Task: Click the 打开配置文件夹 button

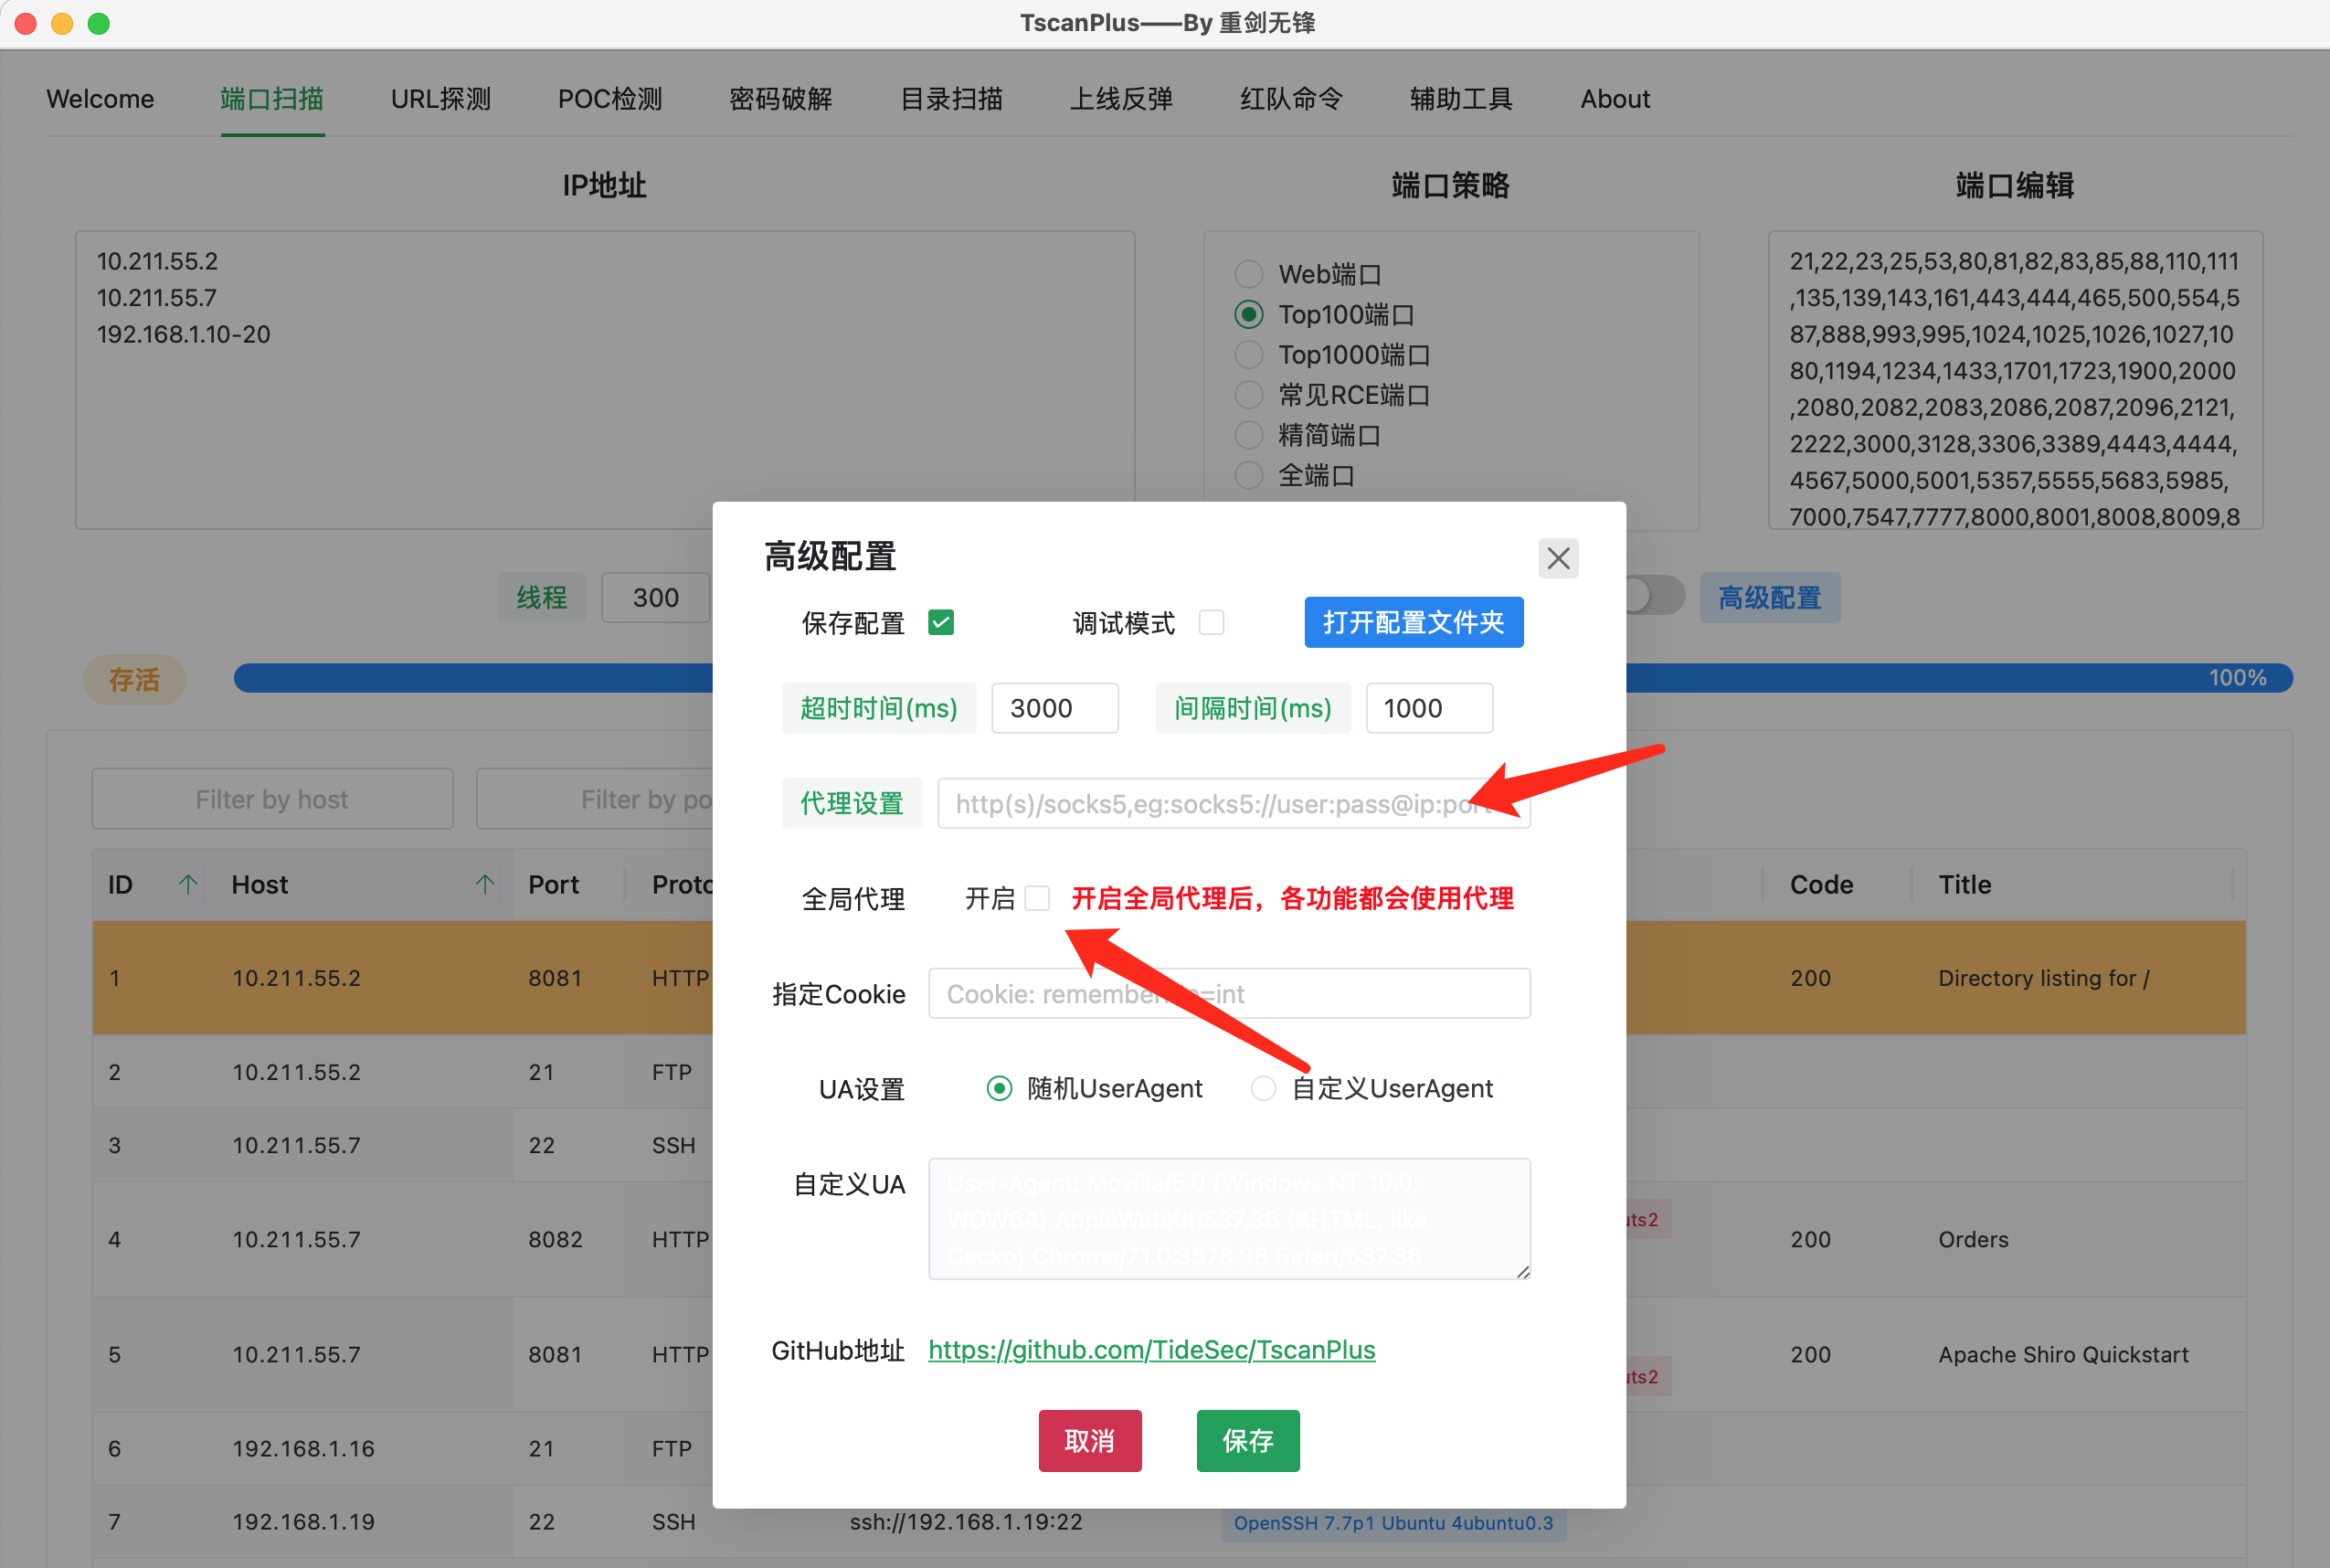Action: coord(1413,622)
